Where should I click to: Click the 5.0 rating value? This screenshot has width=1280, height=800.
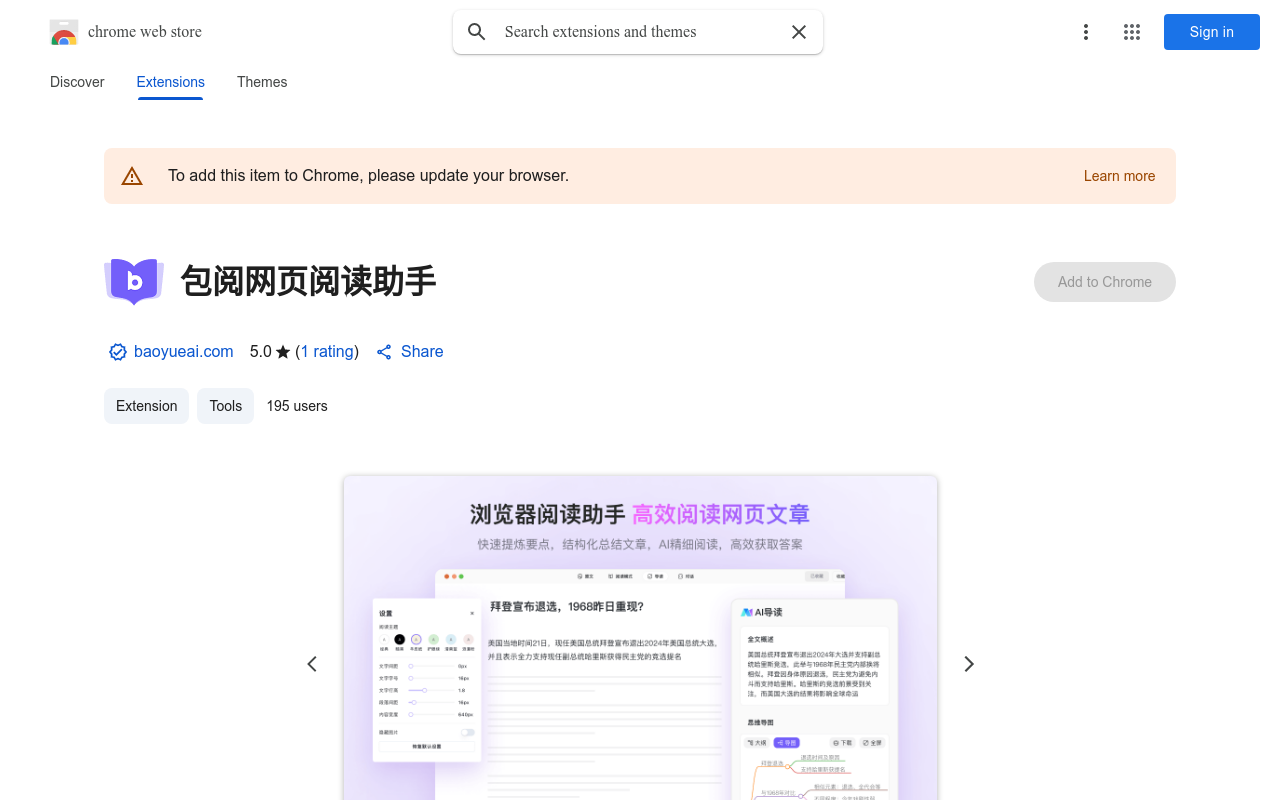pyautogui.click(x=261, y=352)
